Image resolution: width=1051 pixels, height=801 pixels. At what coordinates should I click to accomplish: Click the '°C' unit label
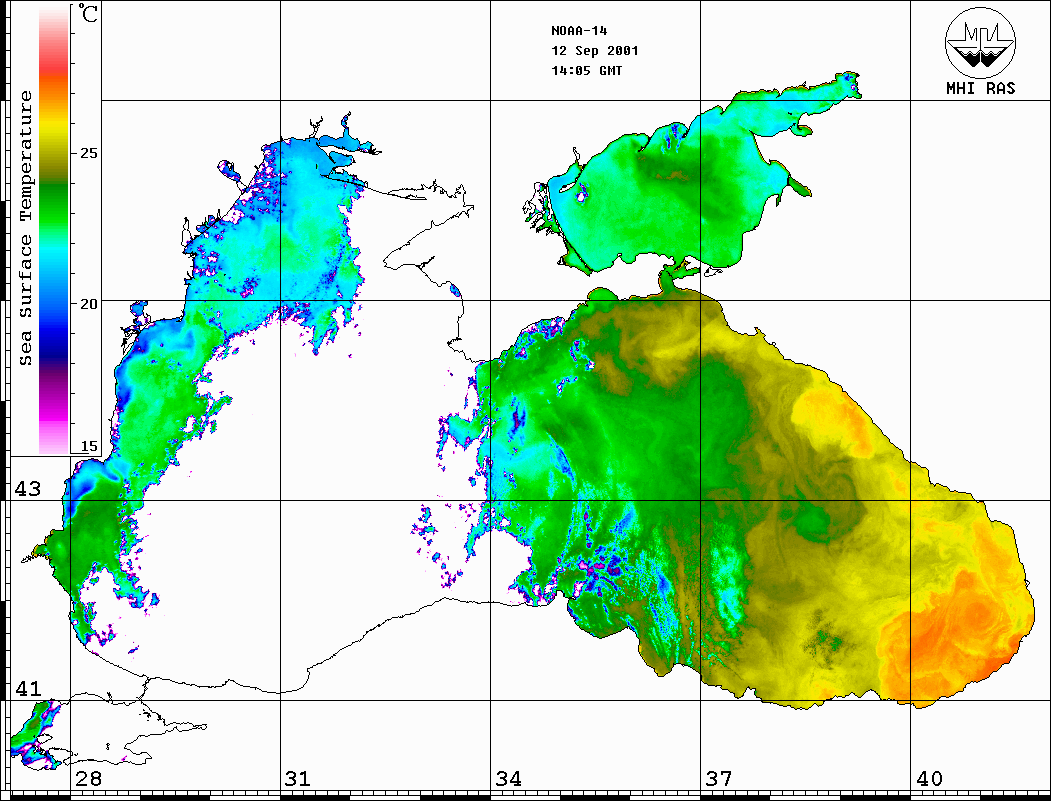[x=88, y=13]
